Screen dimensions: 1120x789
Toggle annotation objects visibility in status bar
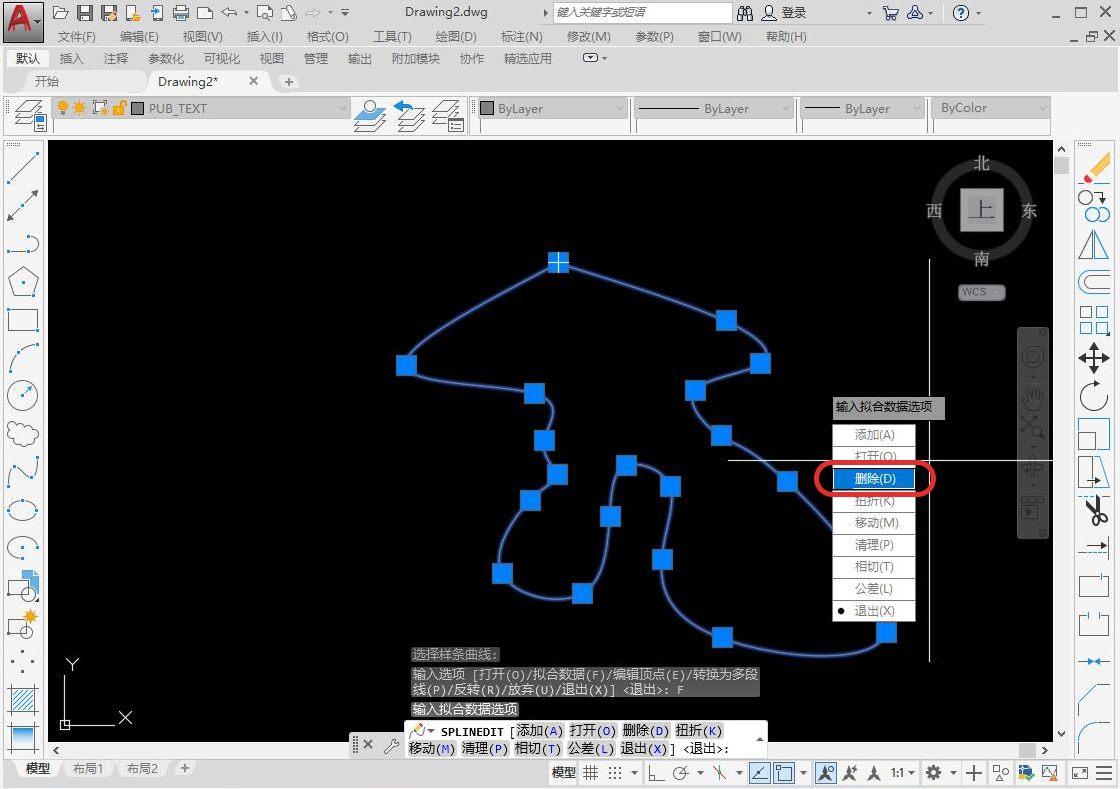tap(826, 773)
